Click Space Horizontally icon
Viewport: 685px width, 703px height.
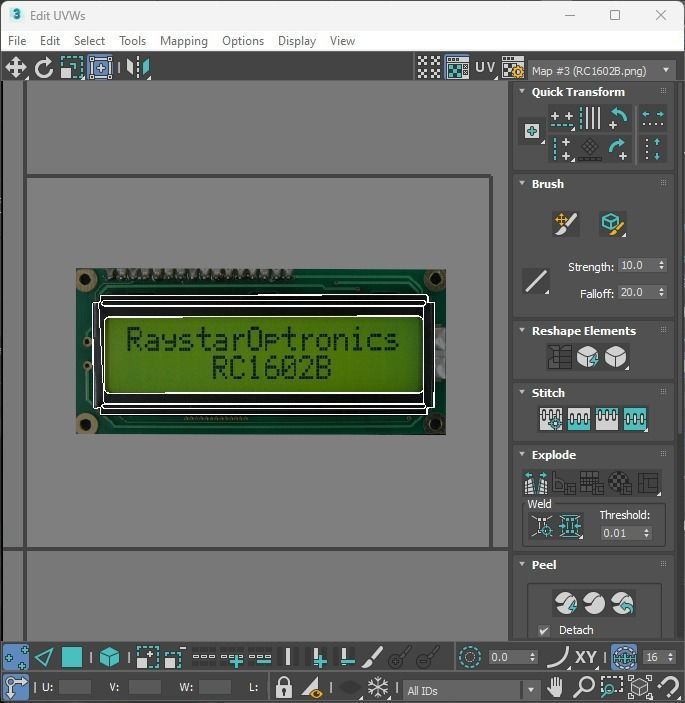653,118
